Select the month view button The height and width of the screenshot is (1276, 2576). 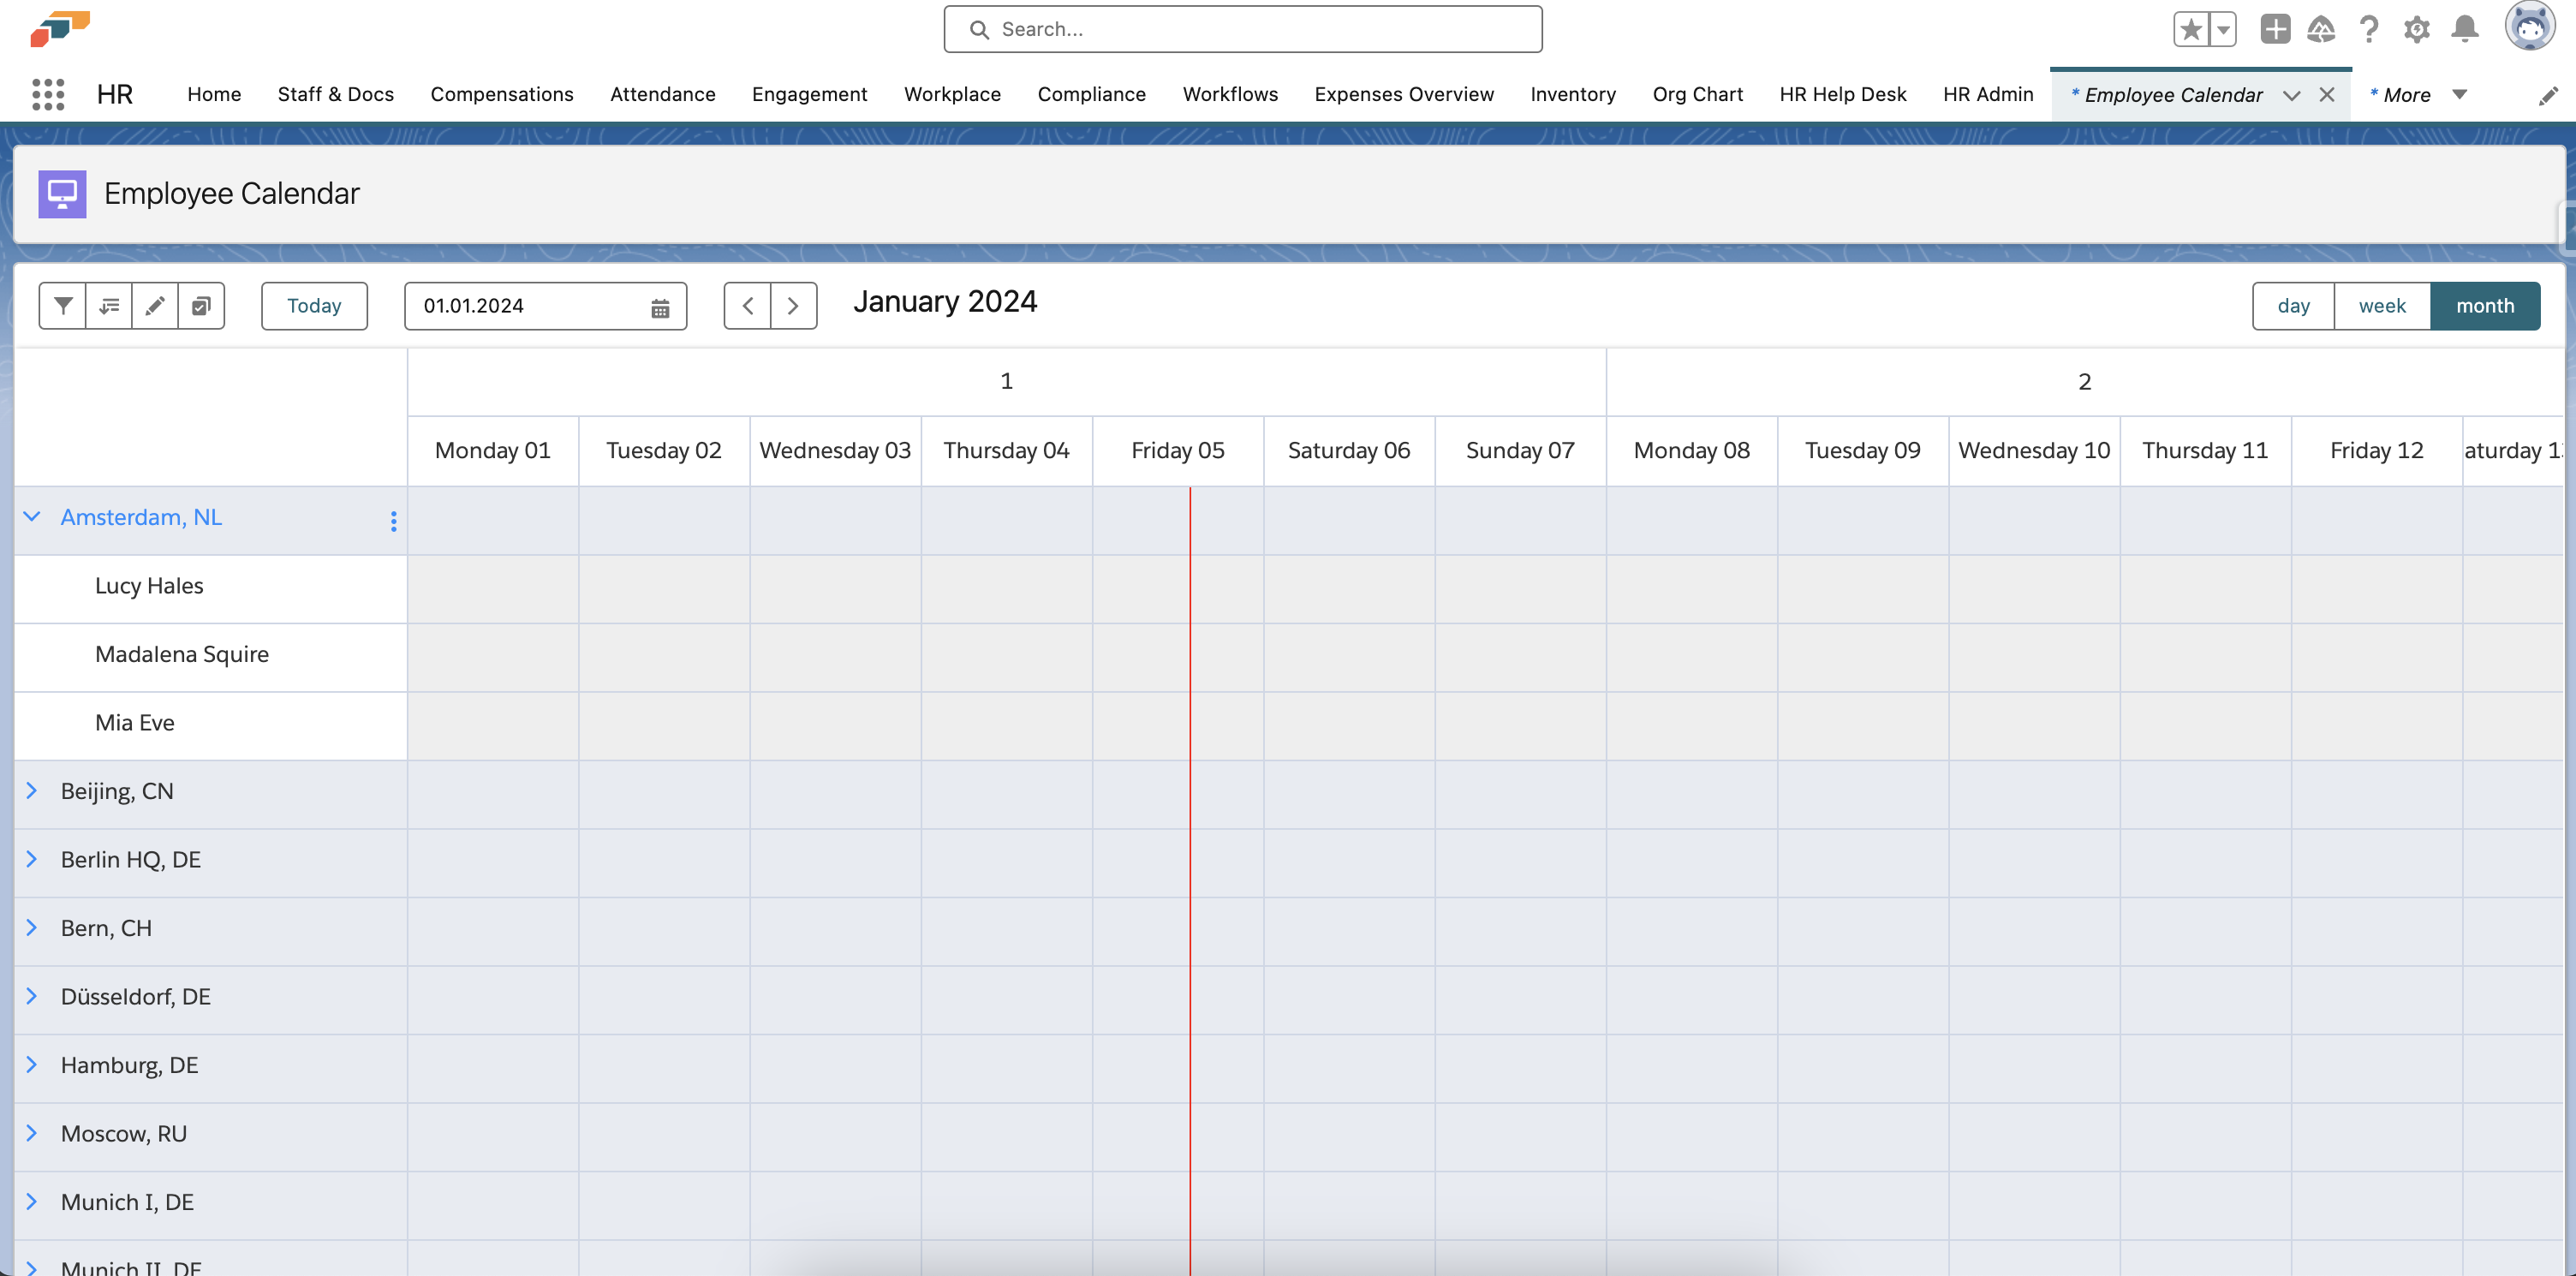click(x=2485, y=306)
